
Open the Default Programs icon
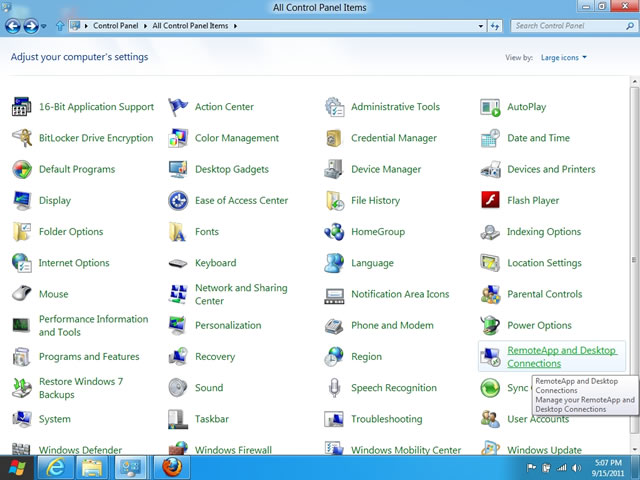click(x=22, y=169)
